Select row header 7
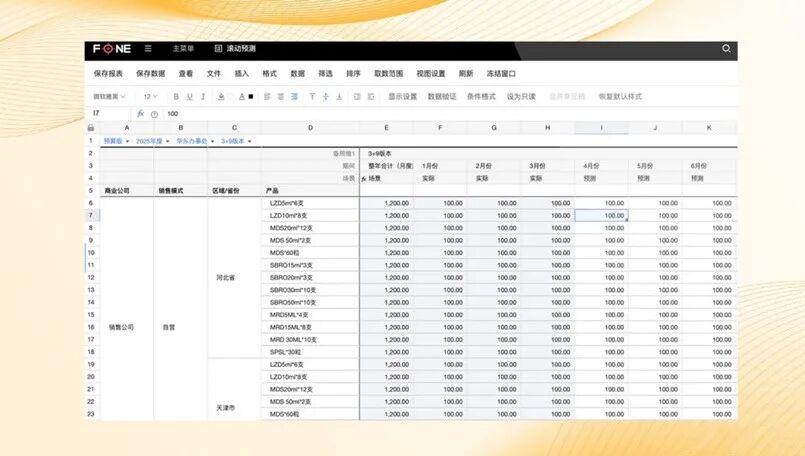The width and height of the screenshot is (805, 456). (x=91, y=216)
